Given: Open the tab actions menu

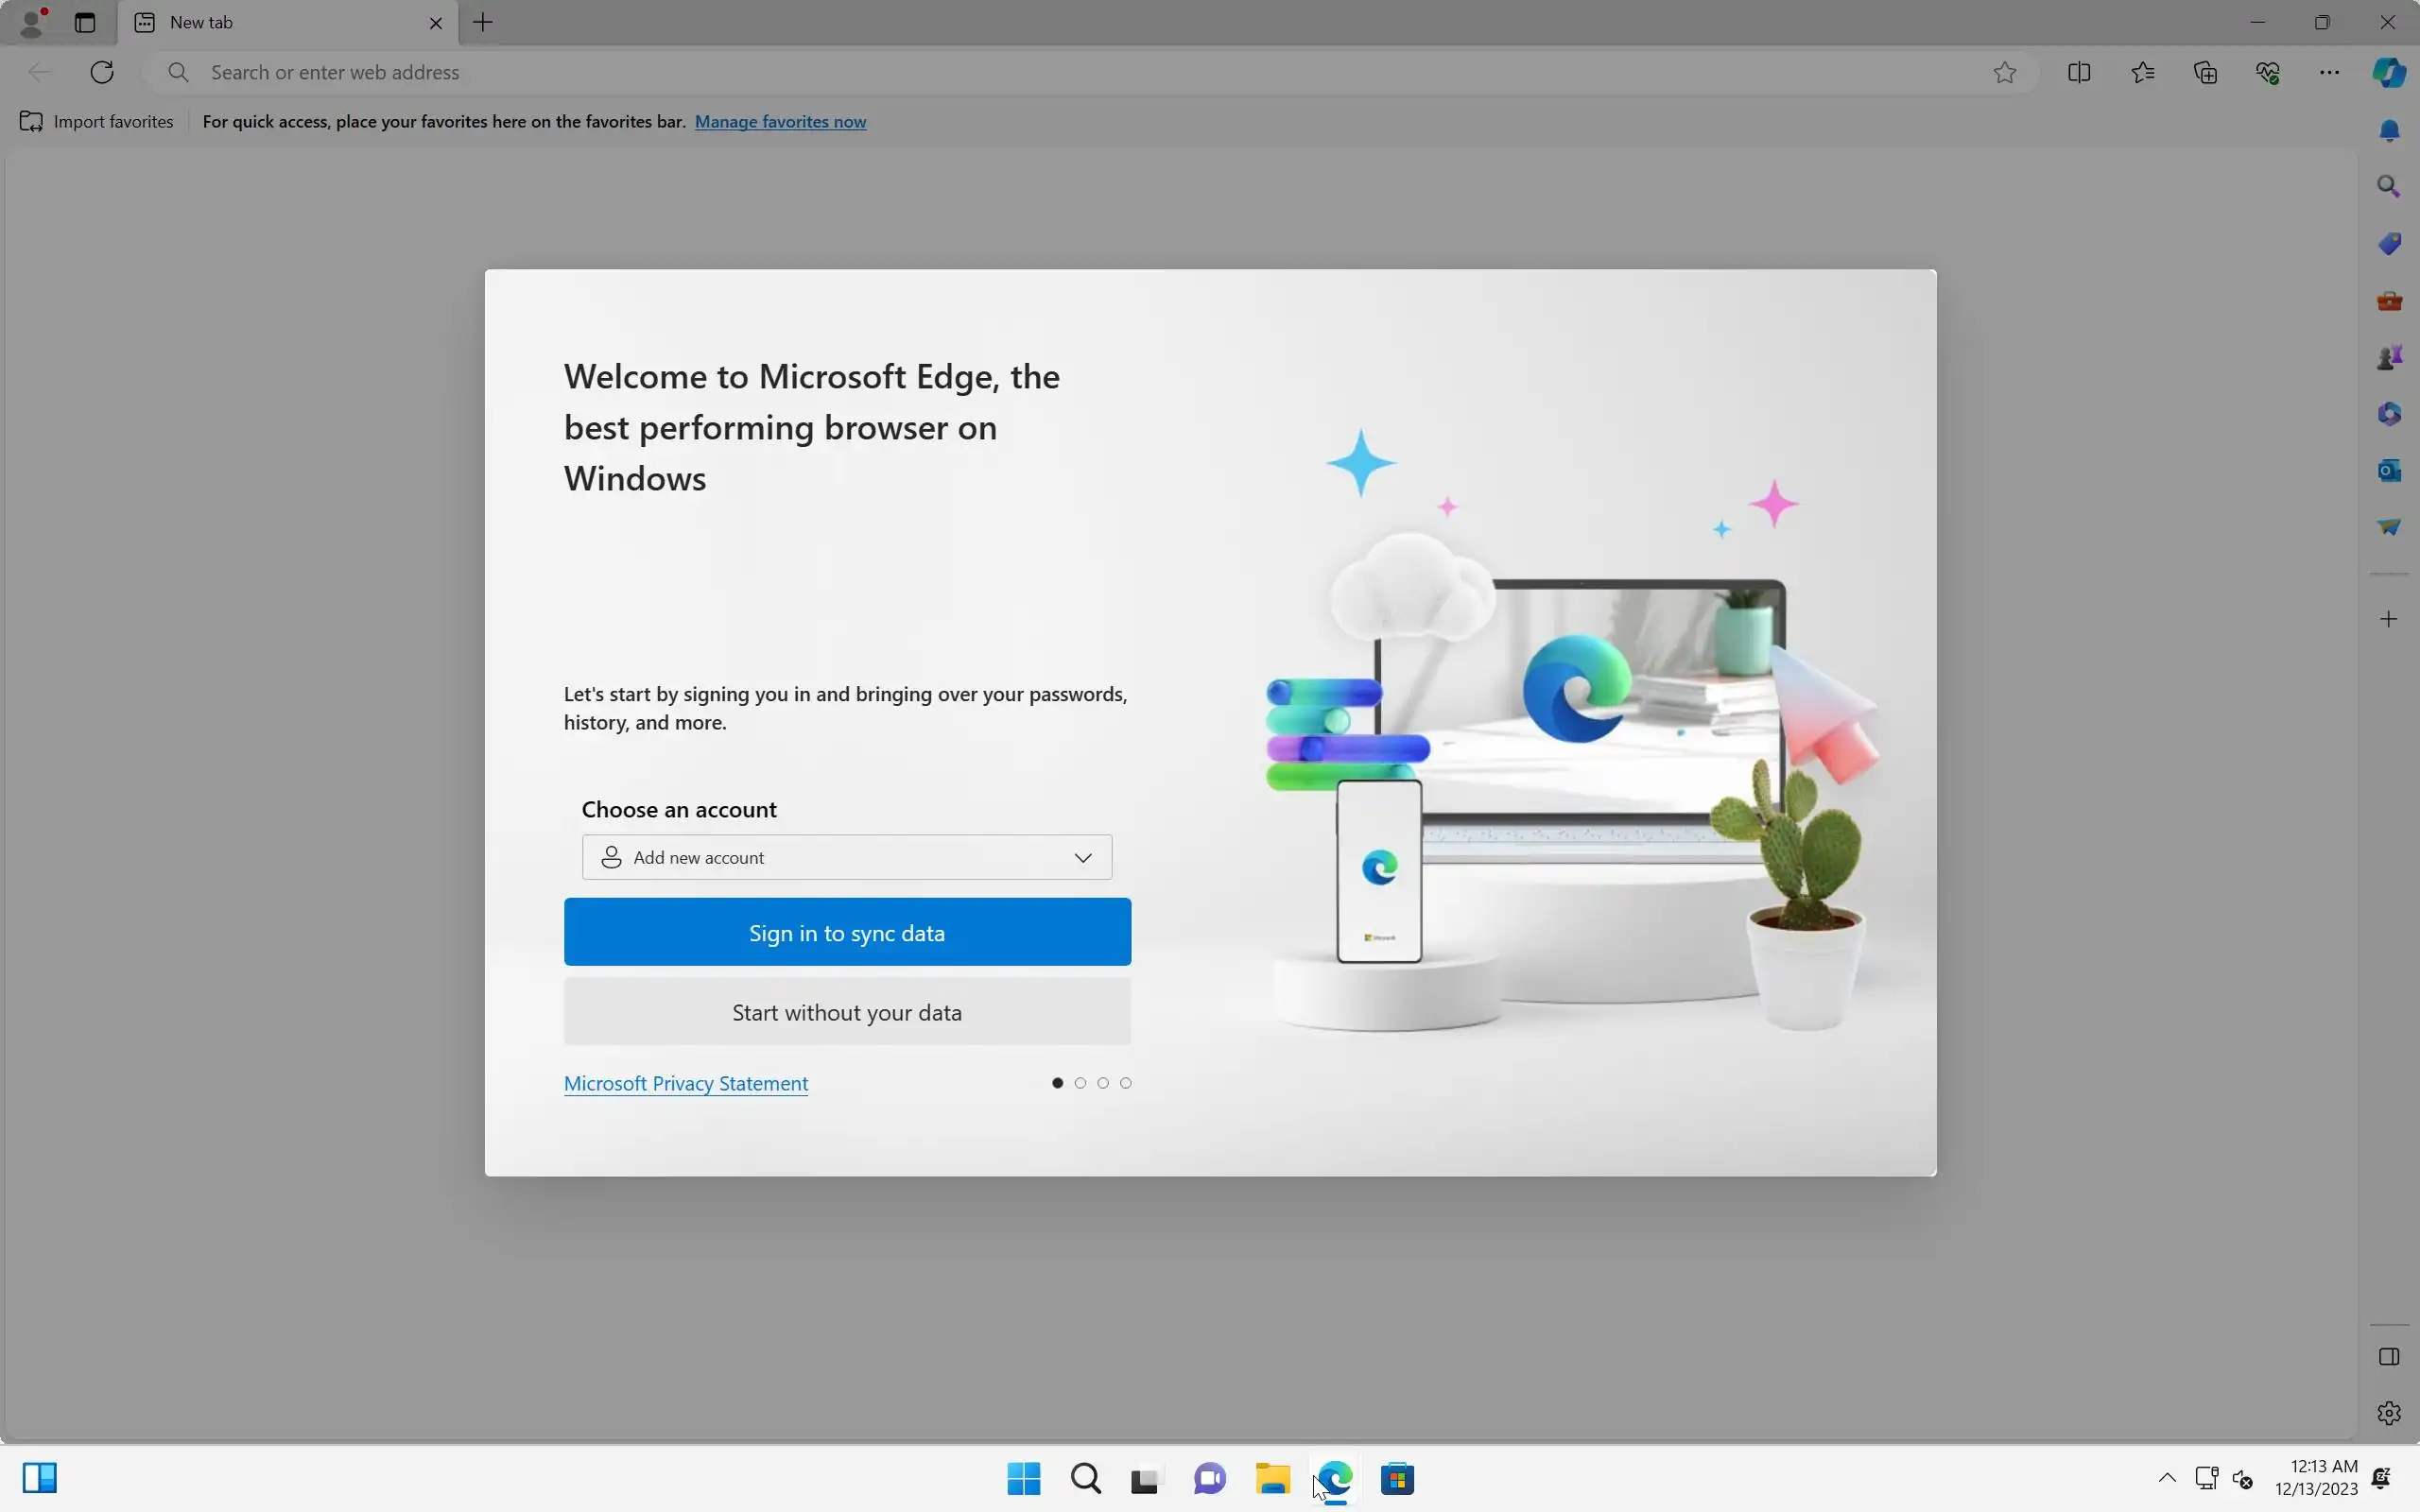Looking at the screenshot, I should tap(85, 22).
